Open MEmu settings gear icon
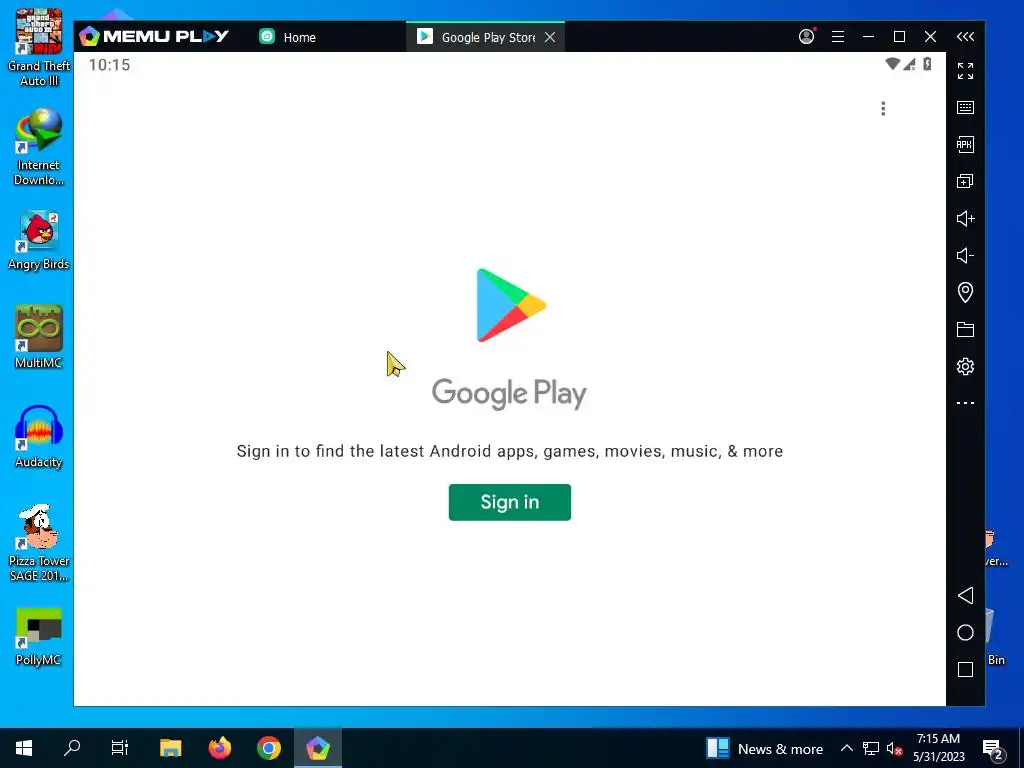This screenshot has height=768, width=1024. [x=965, y=366]
